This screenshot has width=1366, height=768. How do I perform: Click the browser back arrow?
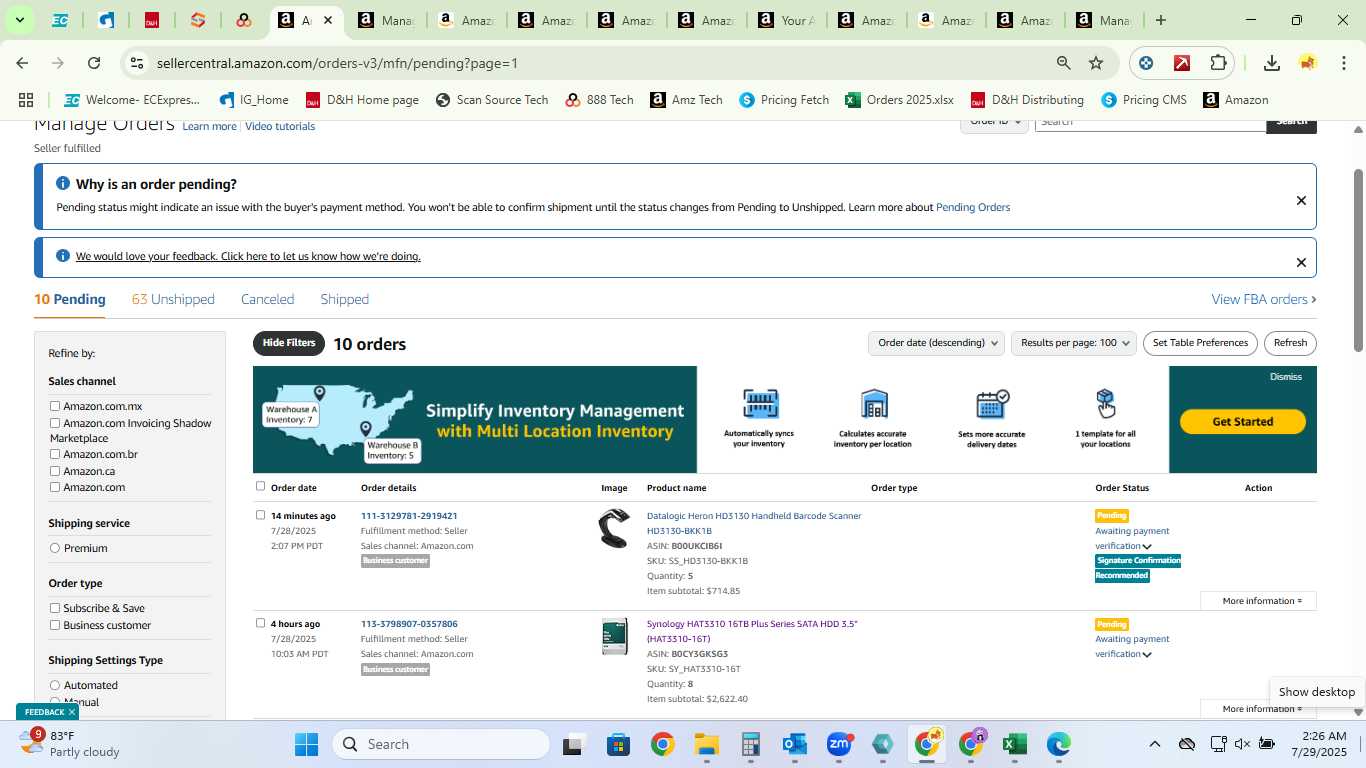(x=22, y=63)
